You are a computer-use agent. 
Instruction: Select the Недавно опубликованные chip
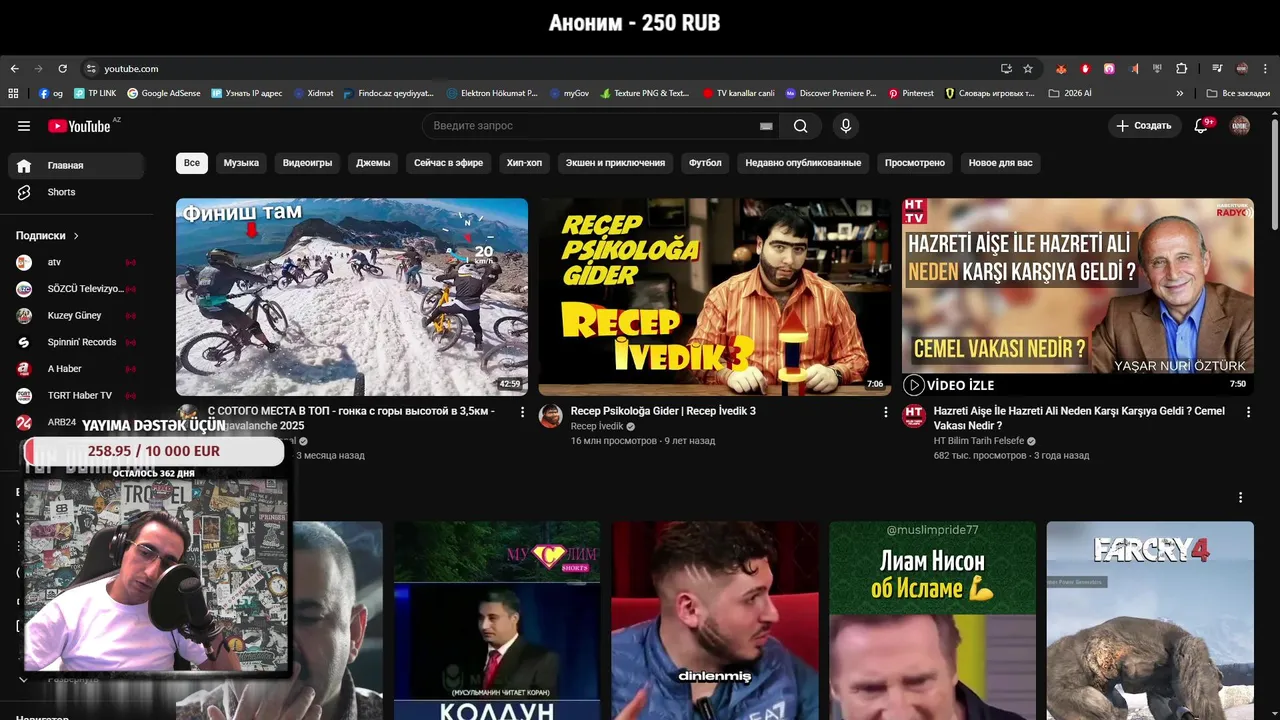click(803, 163)
